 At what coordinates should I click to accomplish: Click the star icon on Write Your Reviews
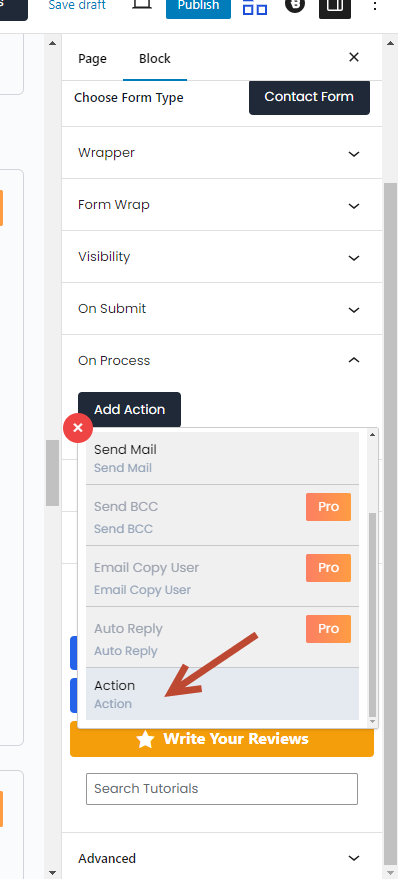point(145,739)
